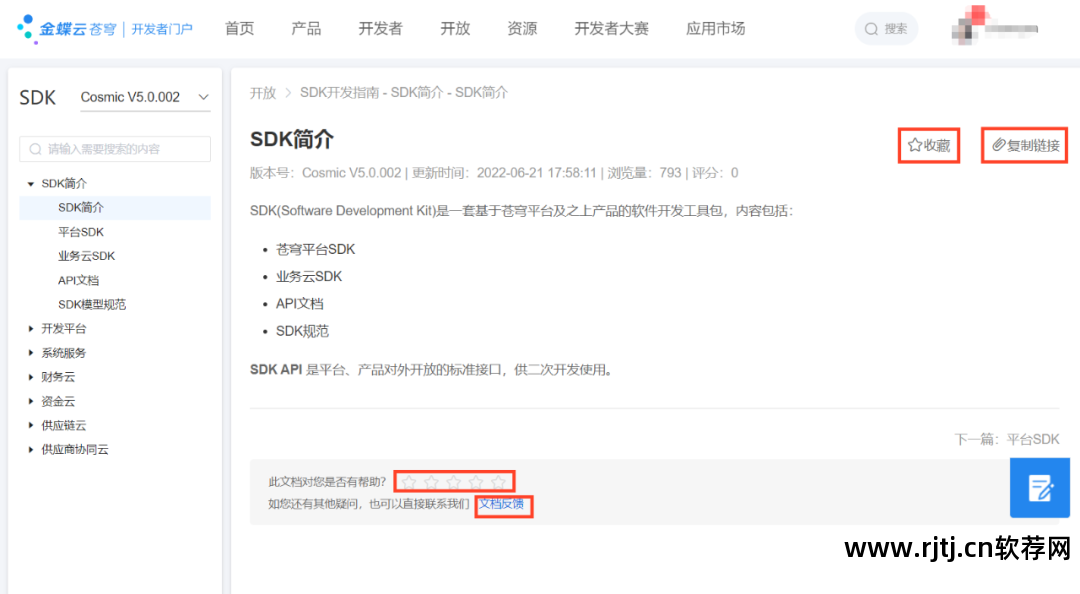Focus the sidebar content search field

tap(115, 149)
